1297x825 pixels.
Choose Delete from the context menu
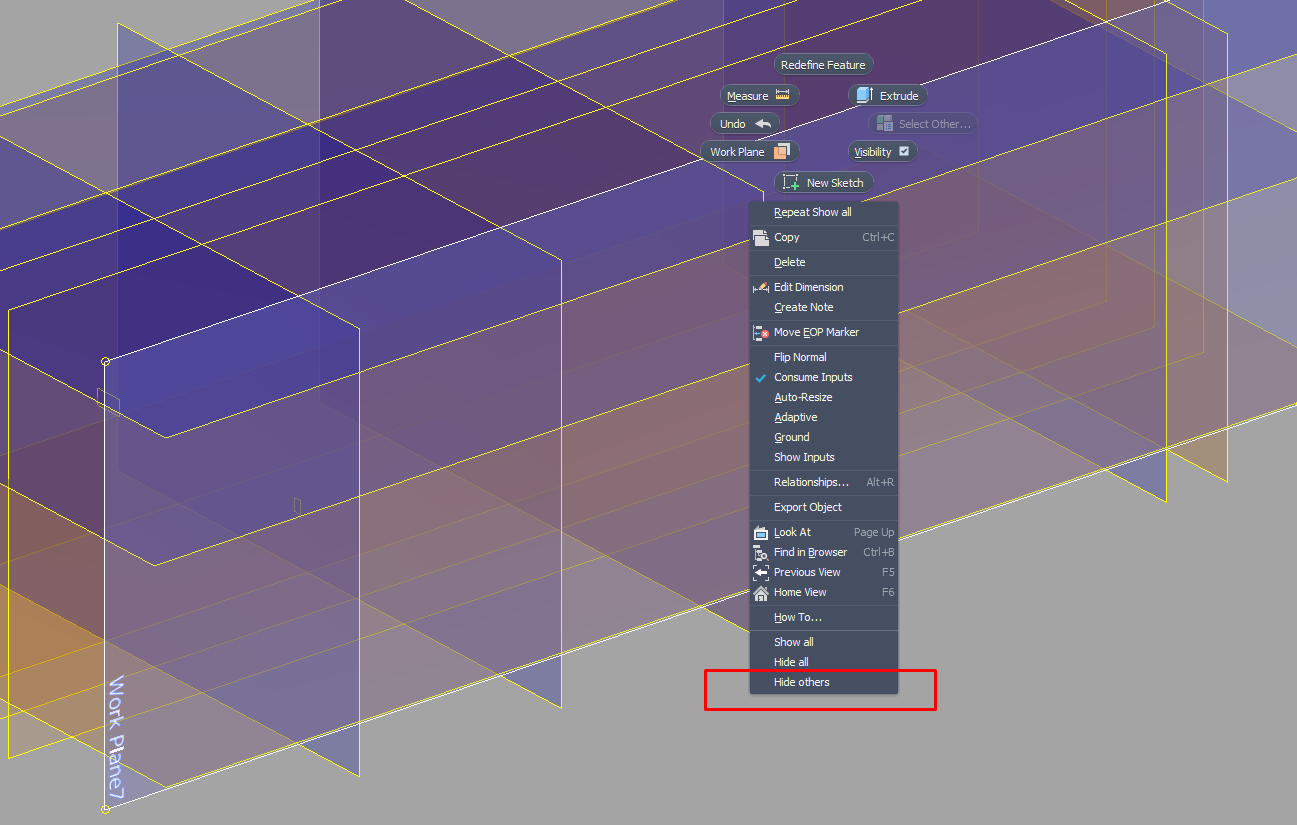click(x=789, y=263)
